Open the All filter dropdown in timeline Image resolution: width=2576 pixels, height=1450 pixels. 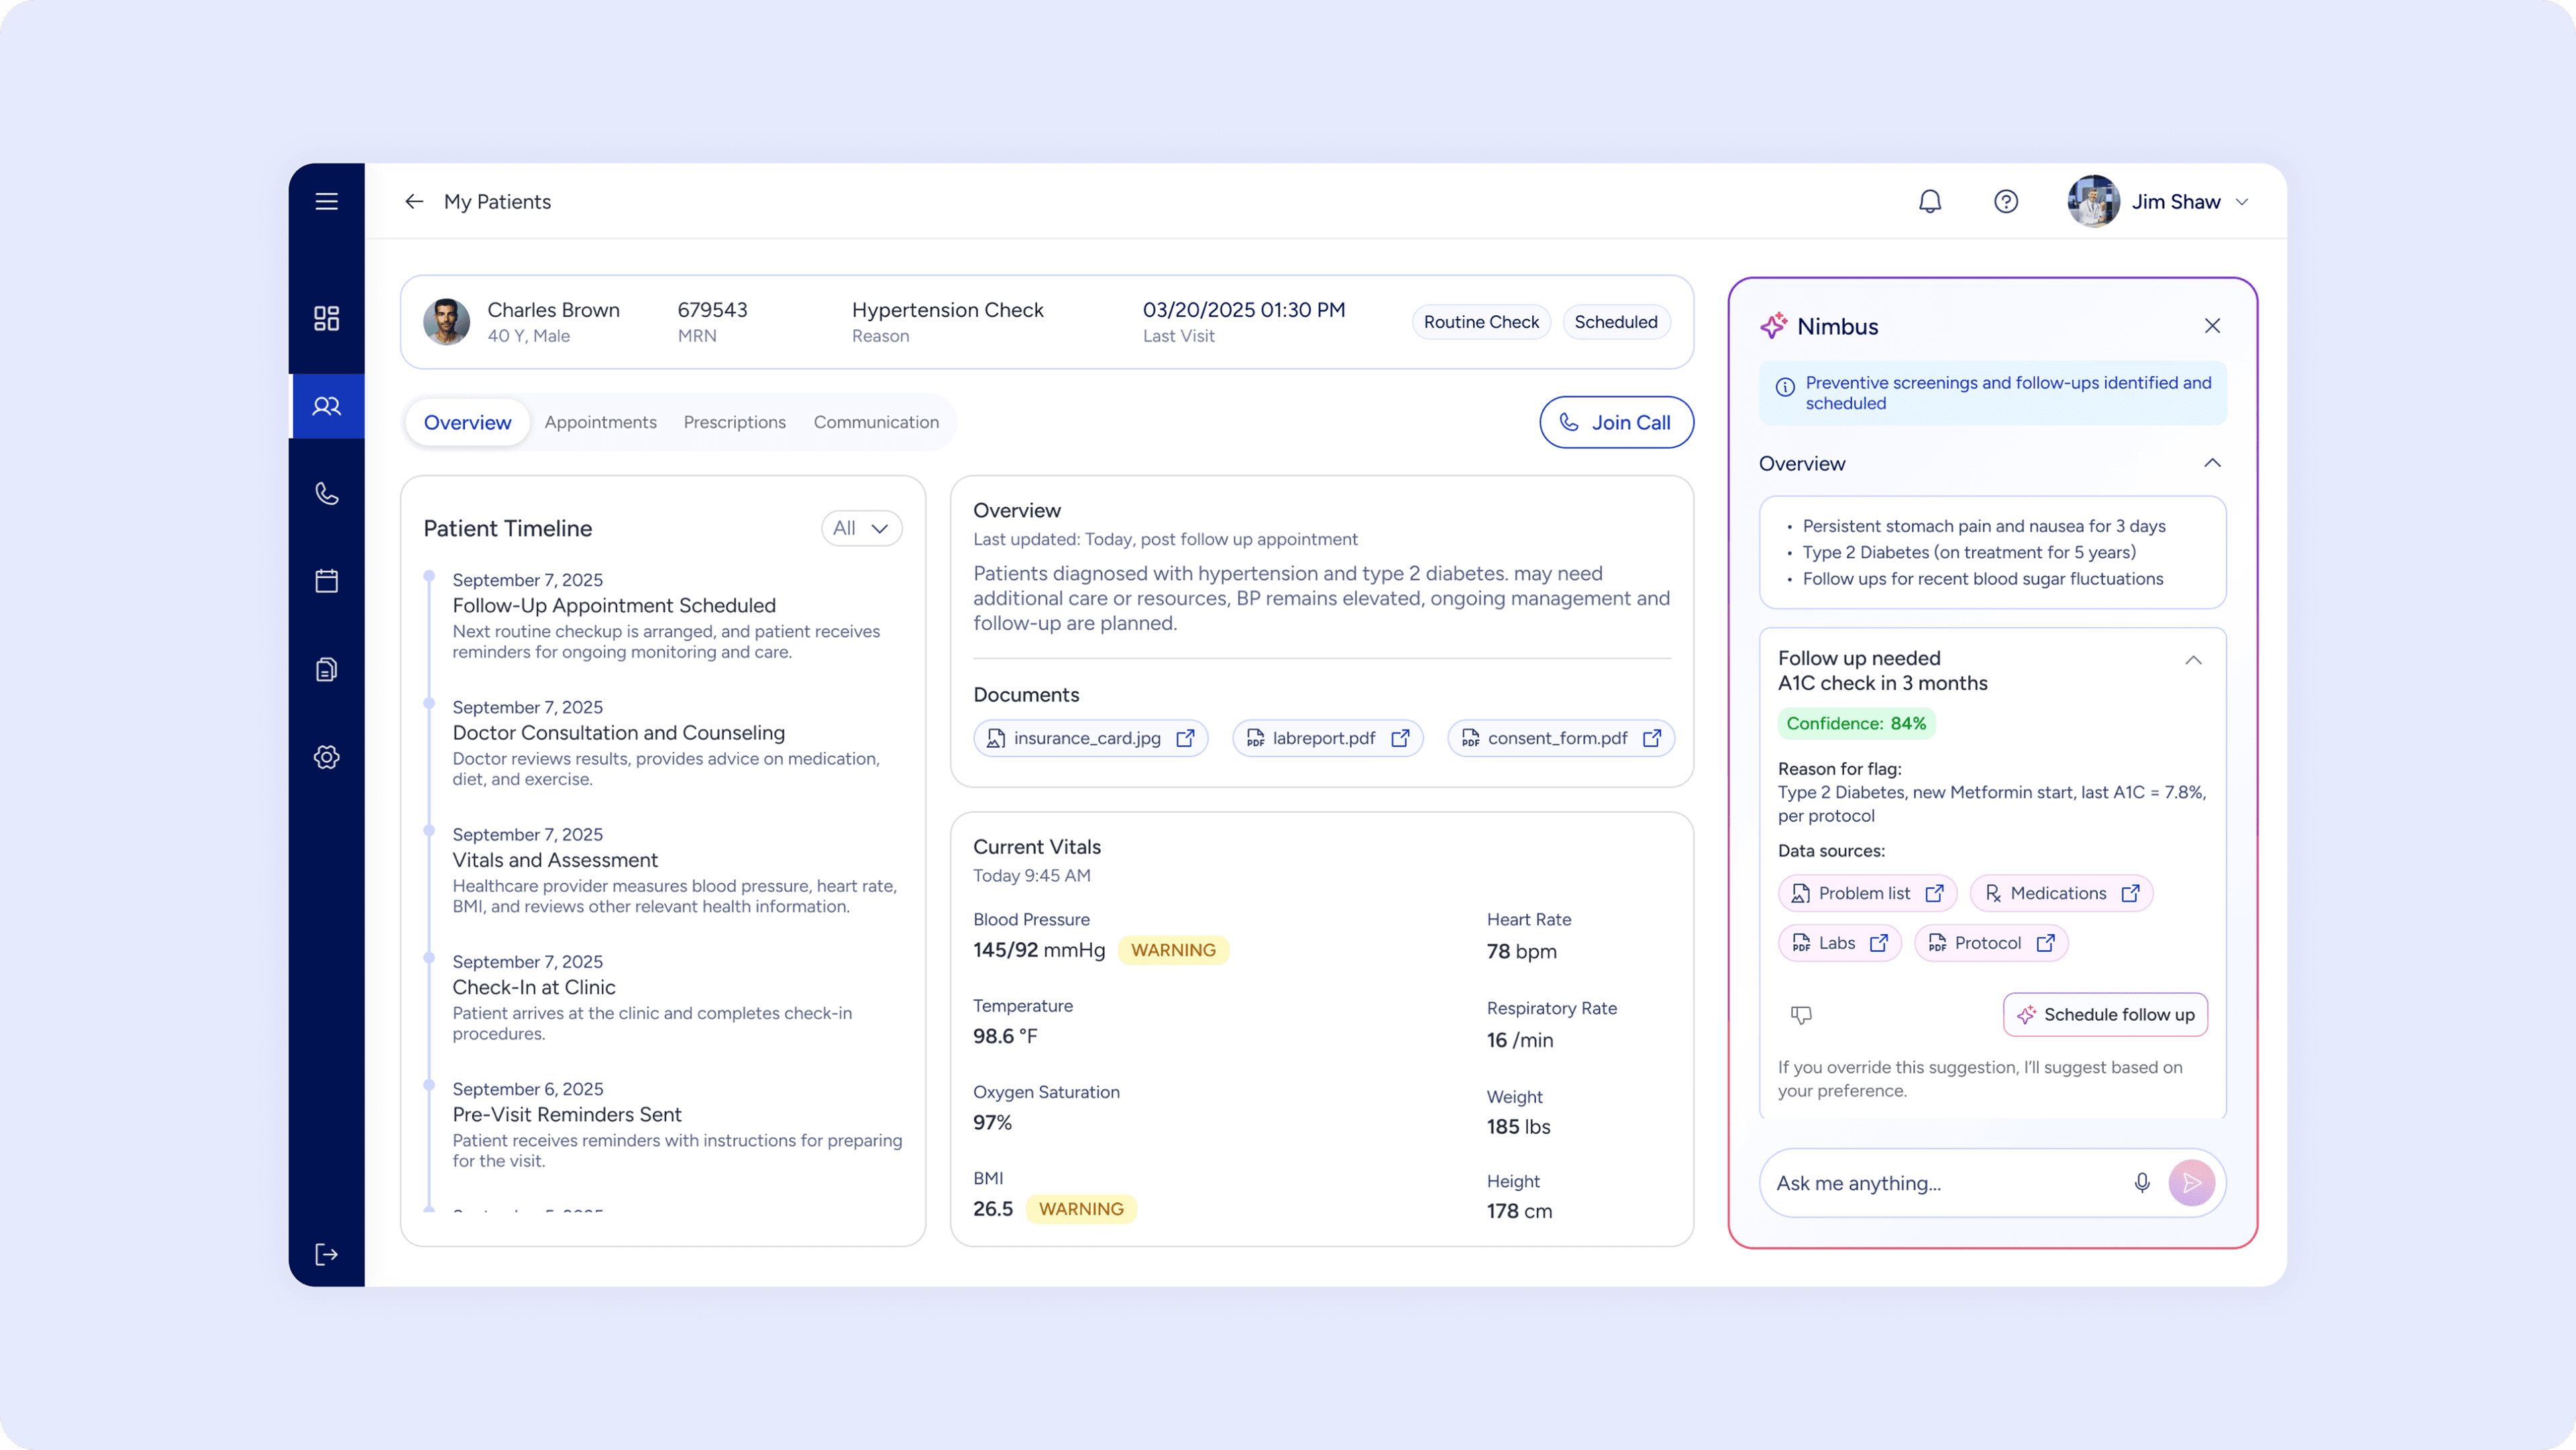pyautogui.click(x=861, y=528)
